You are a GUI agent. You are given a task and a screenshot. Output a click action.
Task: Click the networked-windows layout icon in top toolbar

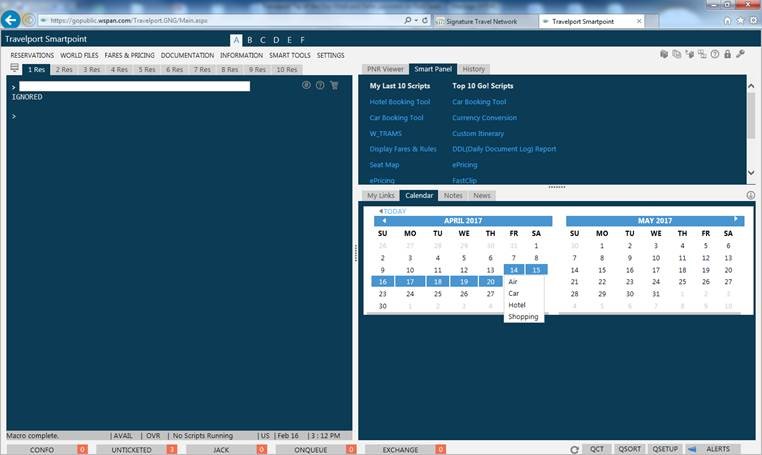point(702,54)
